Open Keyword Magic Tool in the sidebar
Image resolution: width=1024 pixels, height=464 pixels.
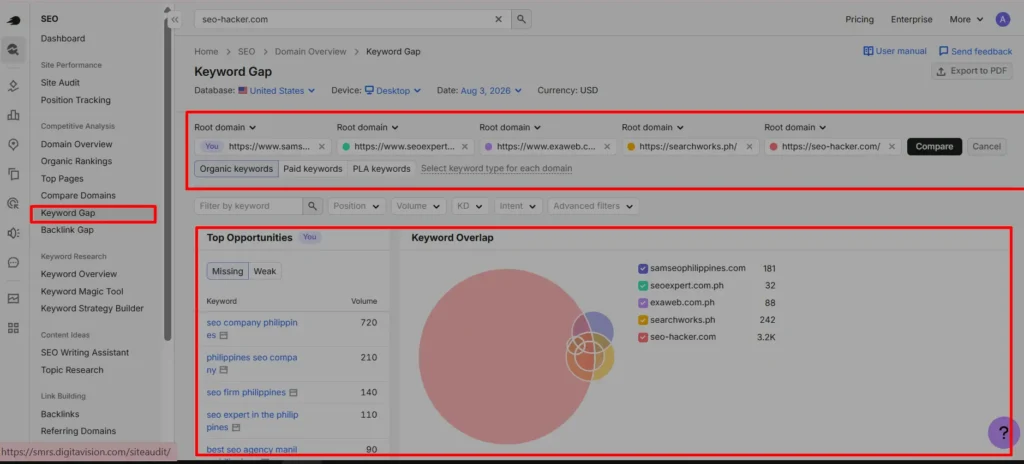click(x=82, y=291)
